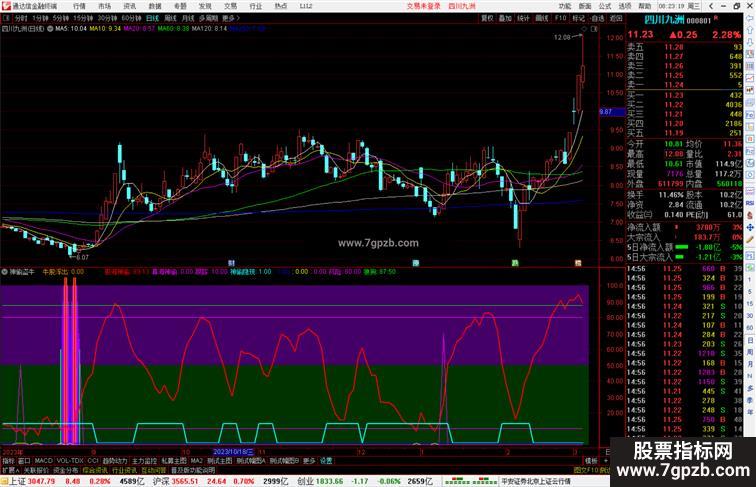Open the 帮助 menu
The width and height of the screenshot is (756, 487).
(x=645, y=6)
